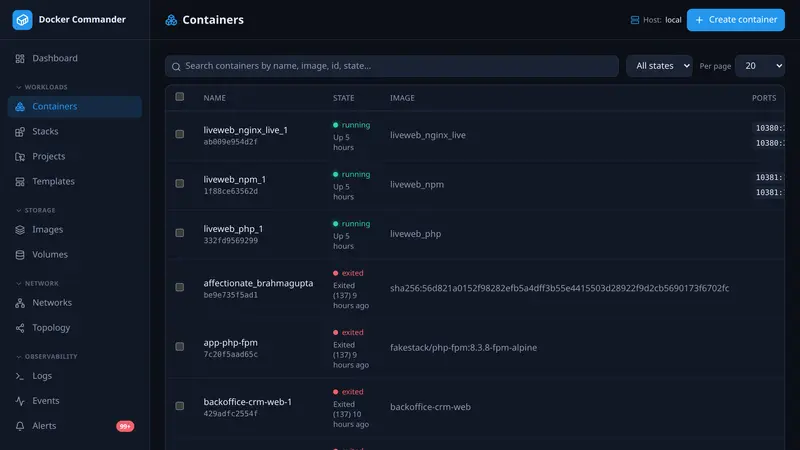This screenshot has width=800, height=450.
Task: Focus the search containers input field
Action: pos(392,66)
